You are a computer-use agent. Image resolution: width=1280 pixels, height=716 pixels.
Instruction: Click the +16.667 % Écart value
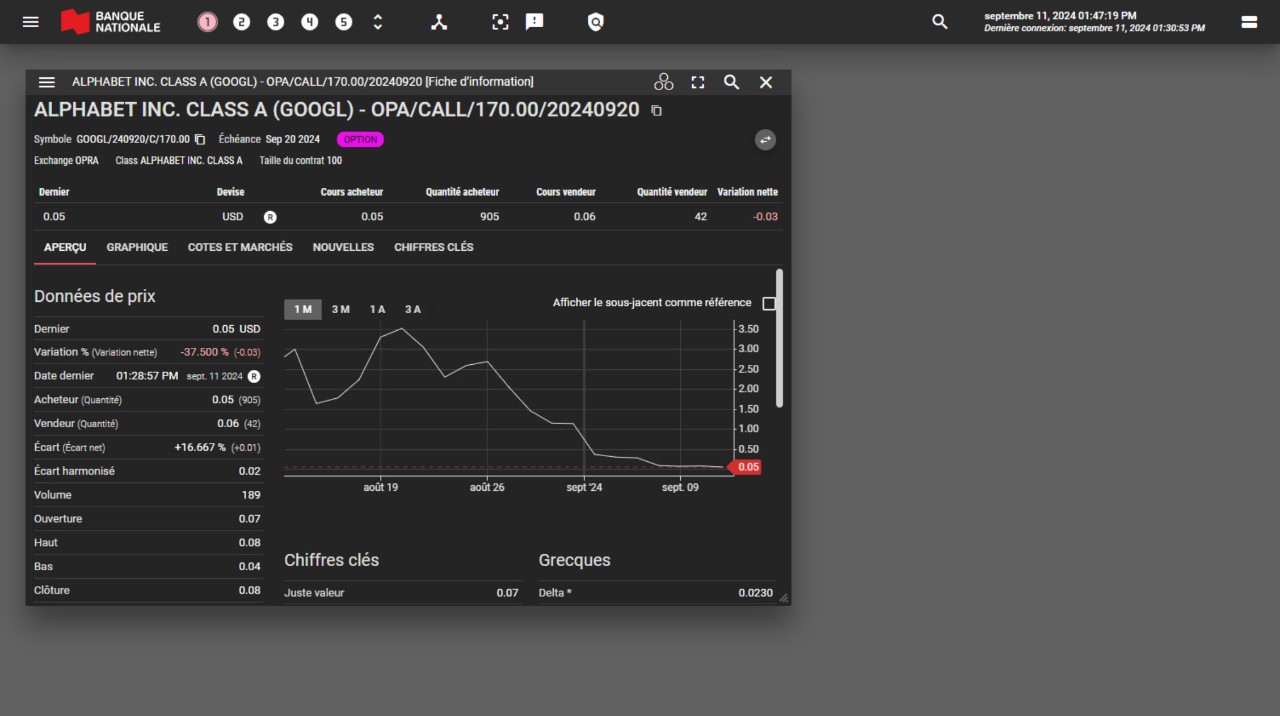(200, 447)
